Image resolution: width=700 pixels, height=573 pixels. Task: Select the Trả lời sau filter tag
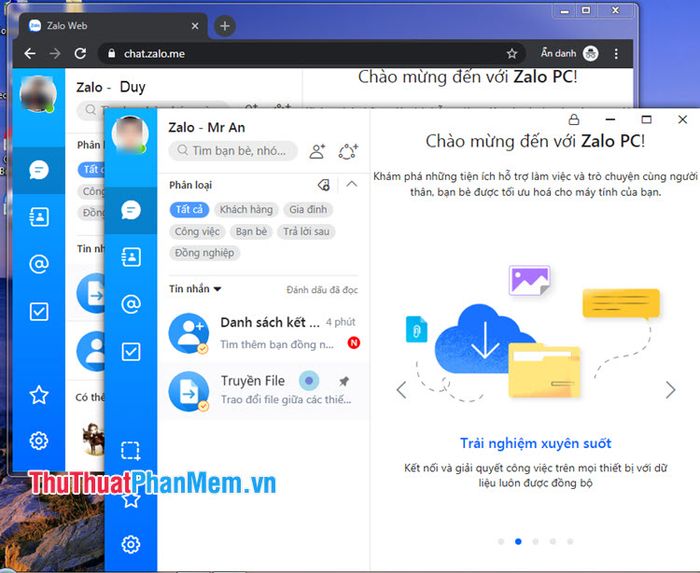pos(306,232)
